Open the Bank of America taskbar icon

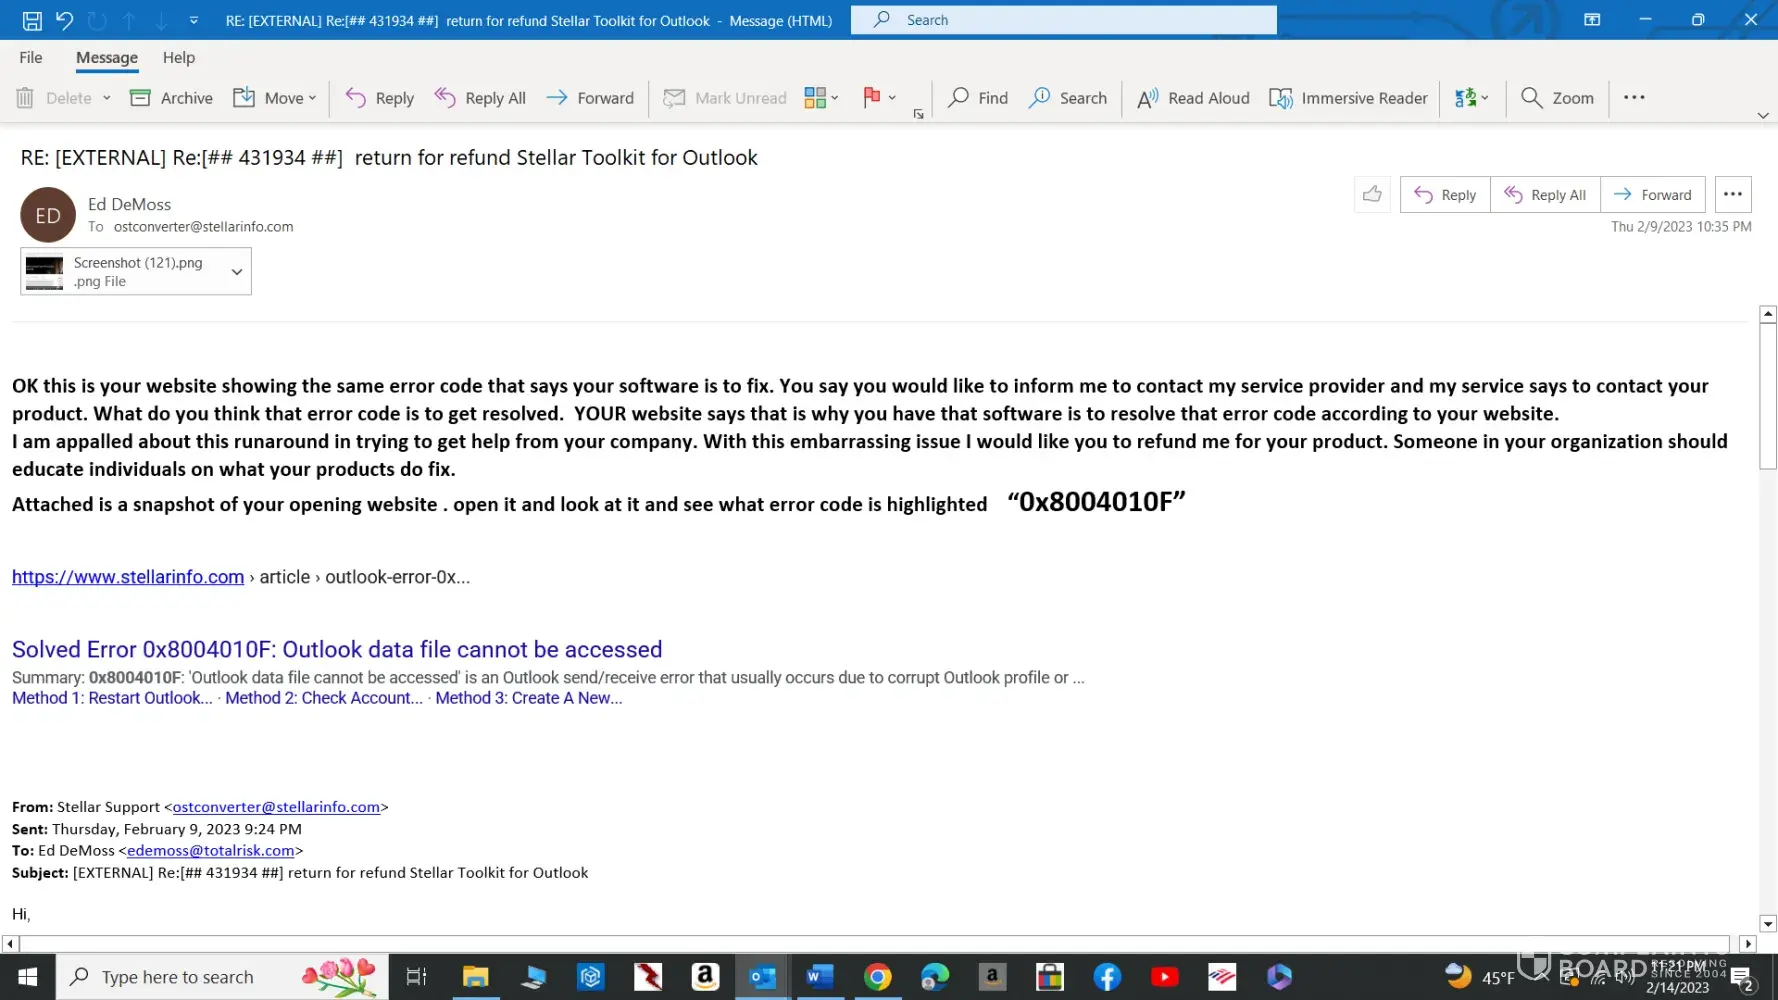pos(1222,977)
